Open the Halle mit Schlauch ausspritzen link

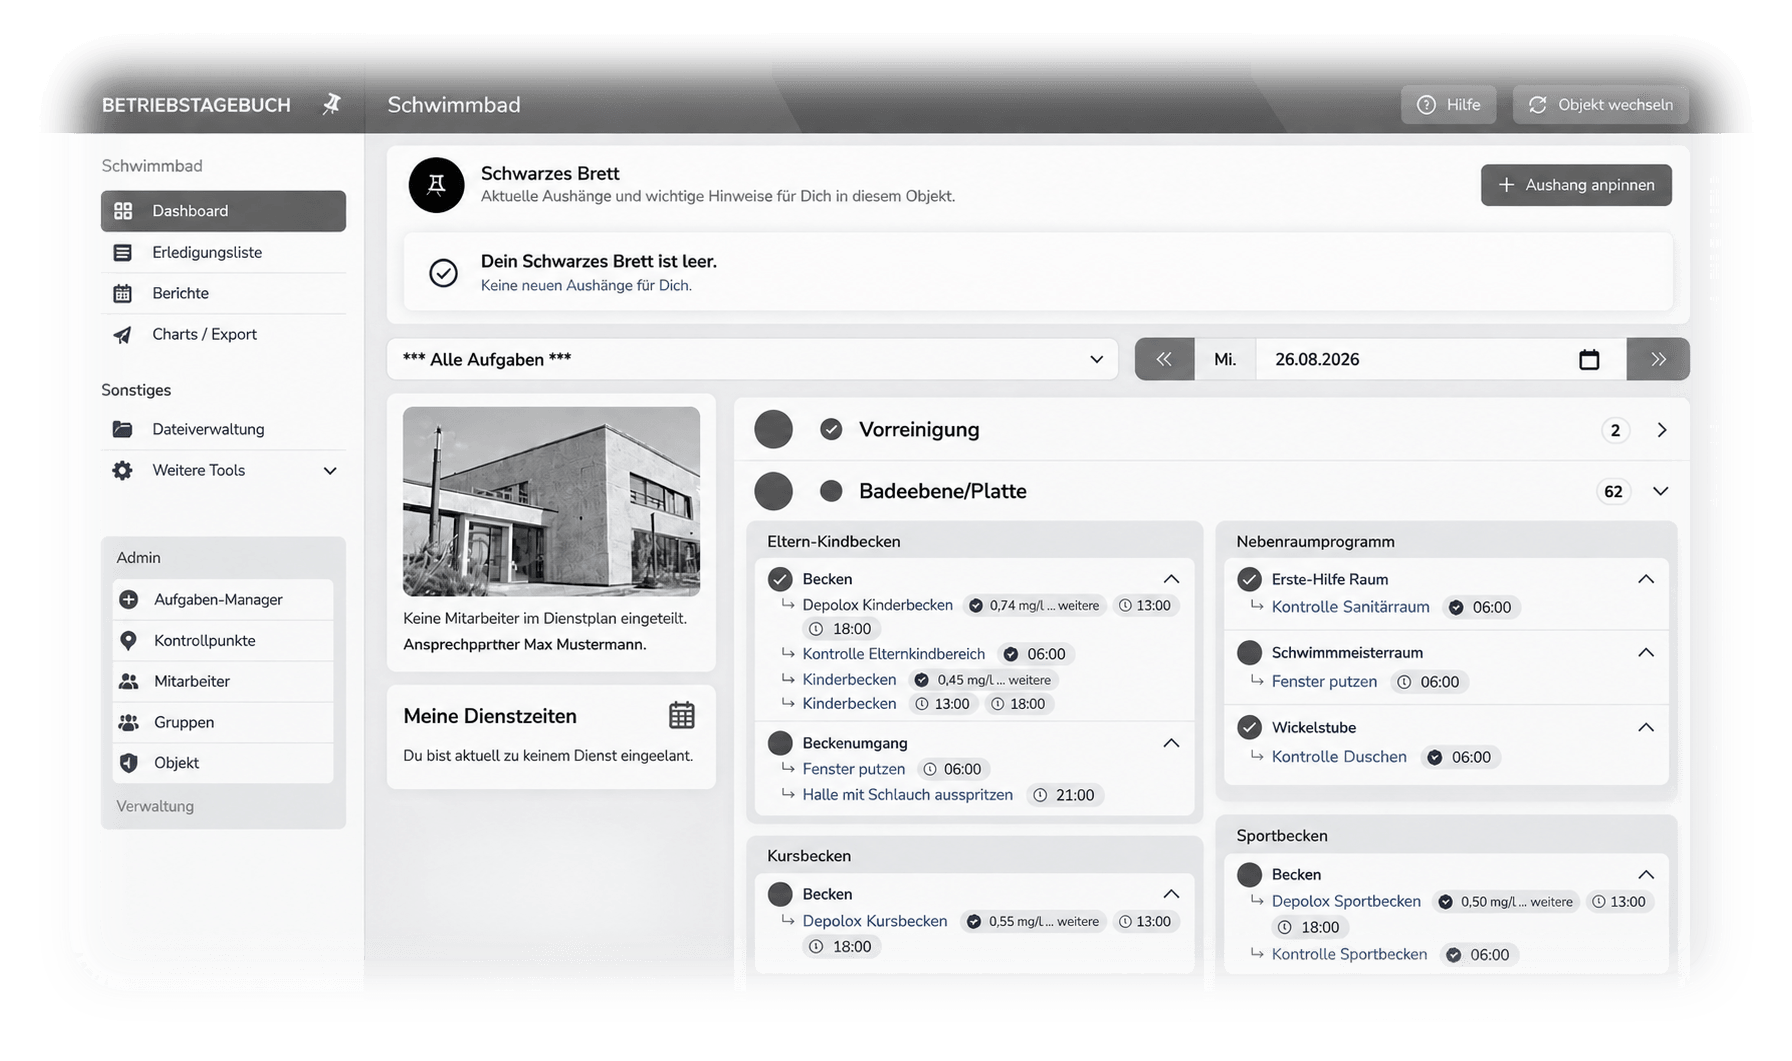pyautogui.click(x=907, y=795)
